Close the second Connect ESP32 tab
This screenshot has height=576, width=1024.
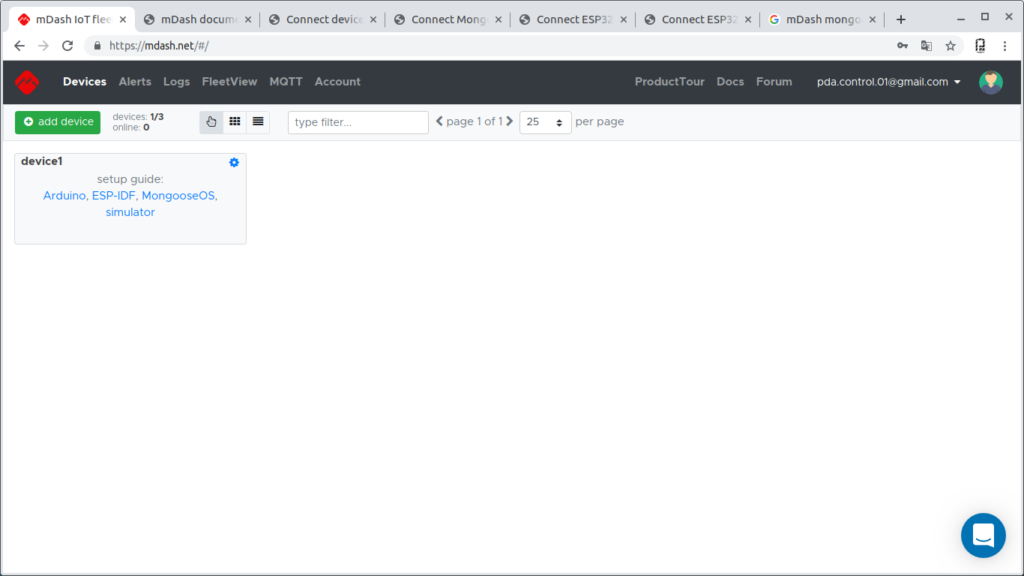pyautogui.click(x=748, y=20)
